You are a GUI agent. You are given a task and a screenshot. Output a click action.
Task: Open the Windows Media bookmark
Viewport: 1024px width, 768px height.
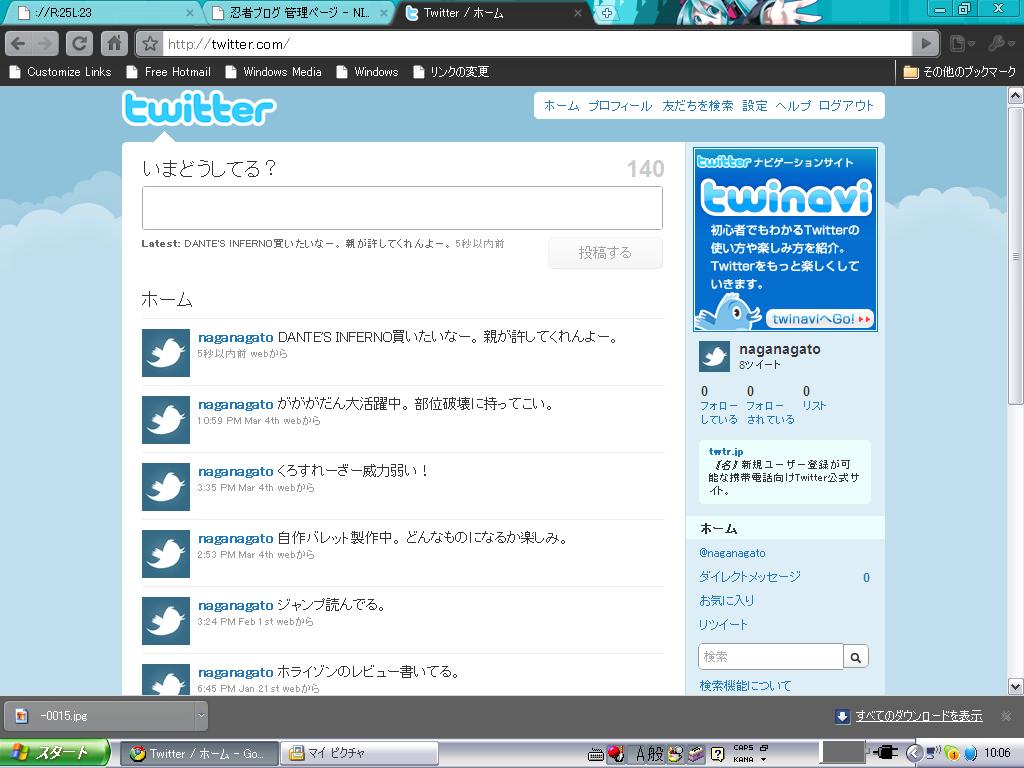click(x=273, y=72)
